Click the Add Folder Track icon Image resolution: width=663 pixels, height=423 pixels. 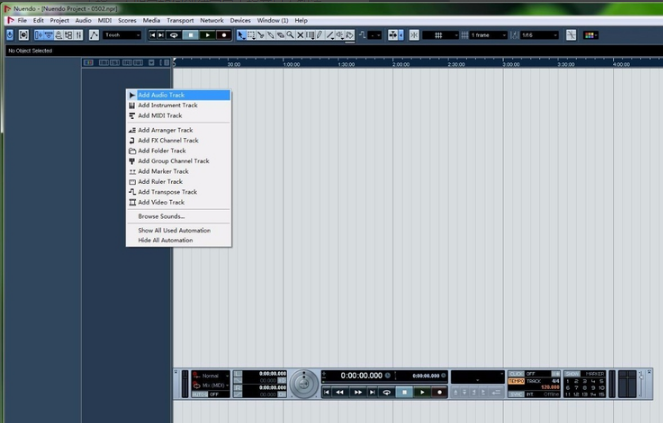(x=132, y=151)
